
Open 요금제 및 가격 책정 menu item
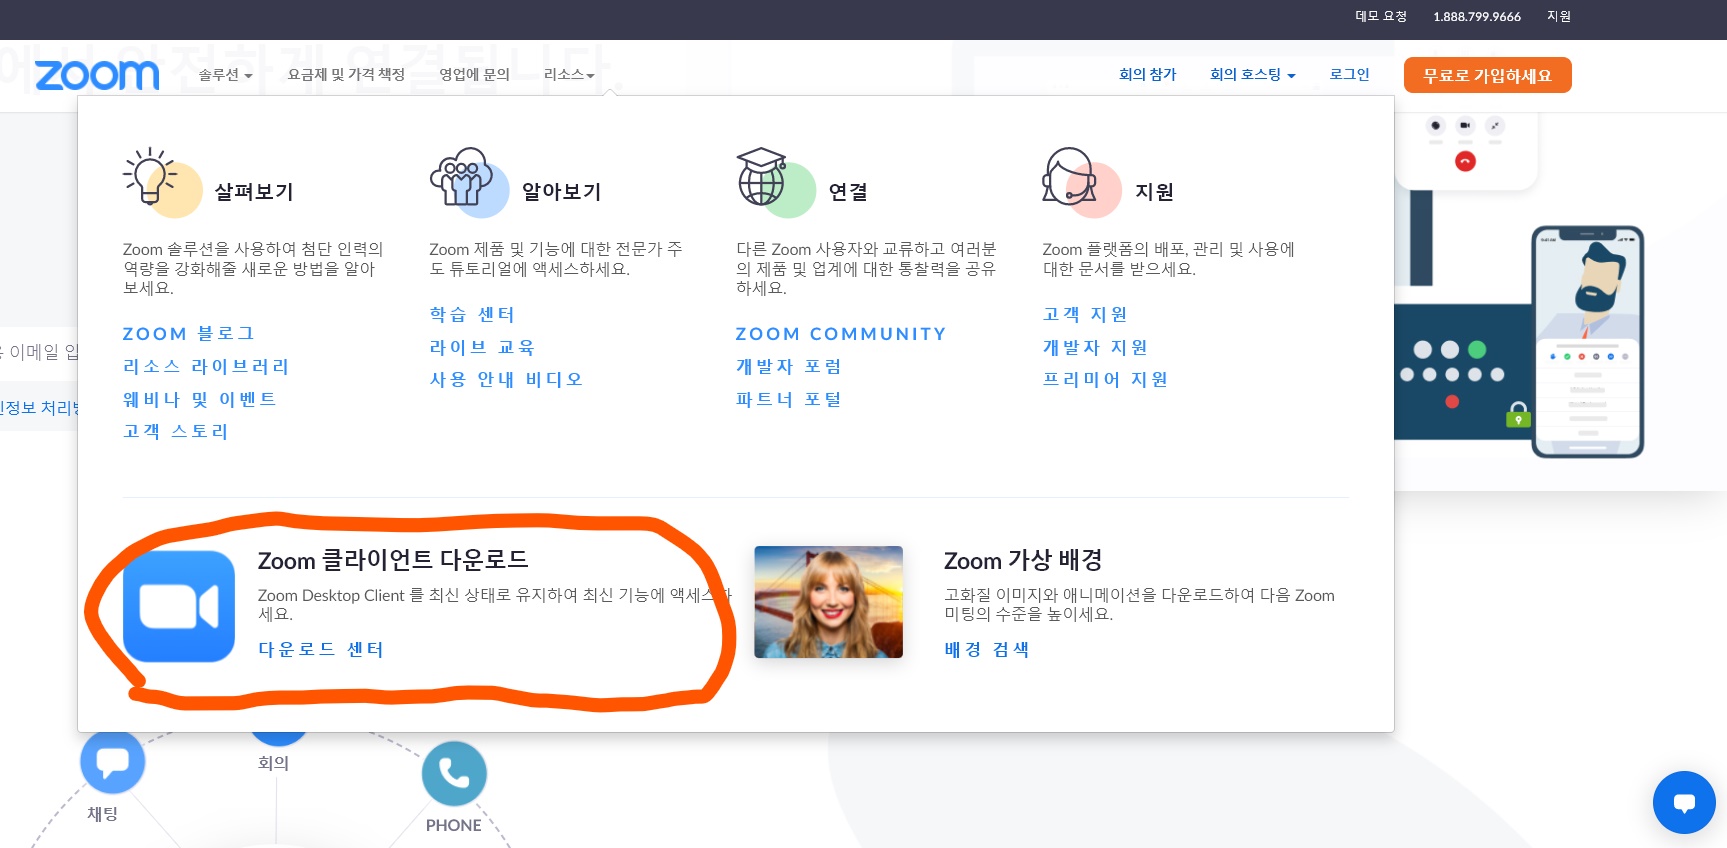(346, 75)
